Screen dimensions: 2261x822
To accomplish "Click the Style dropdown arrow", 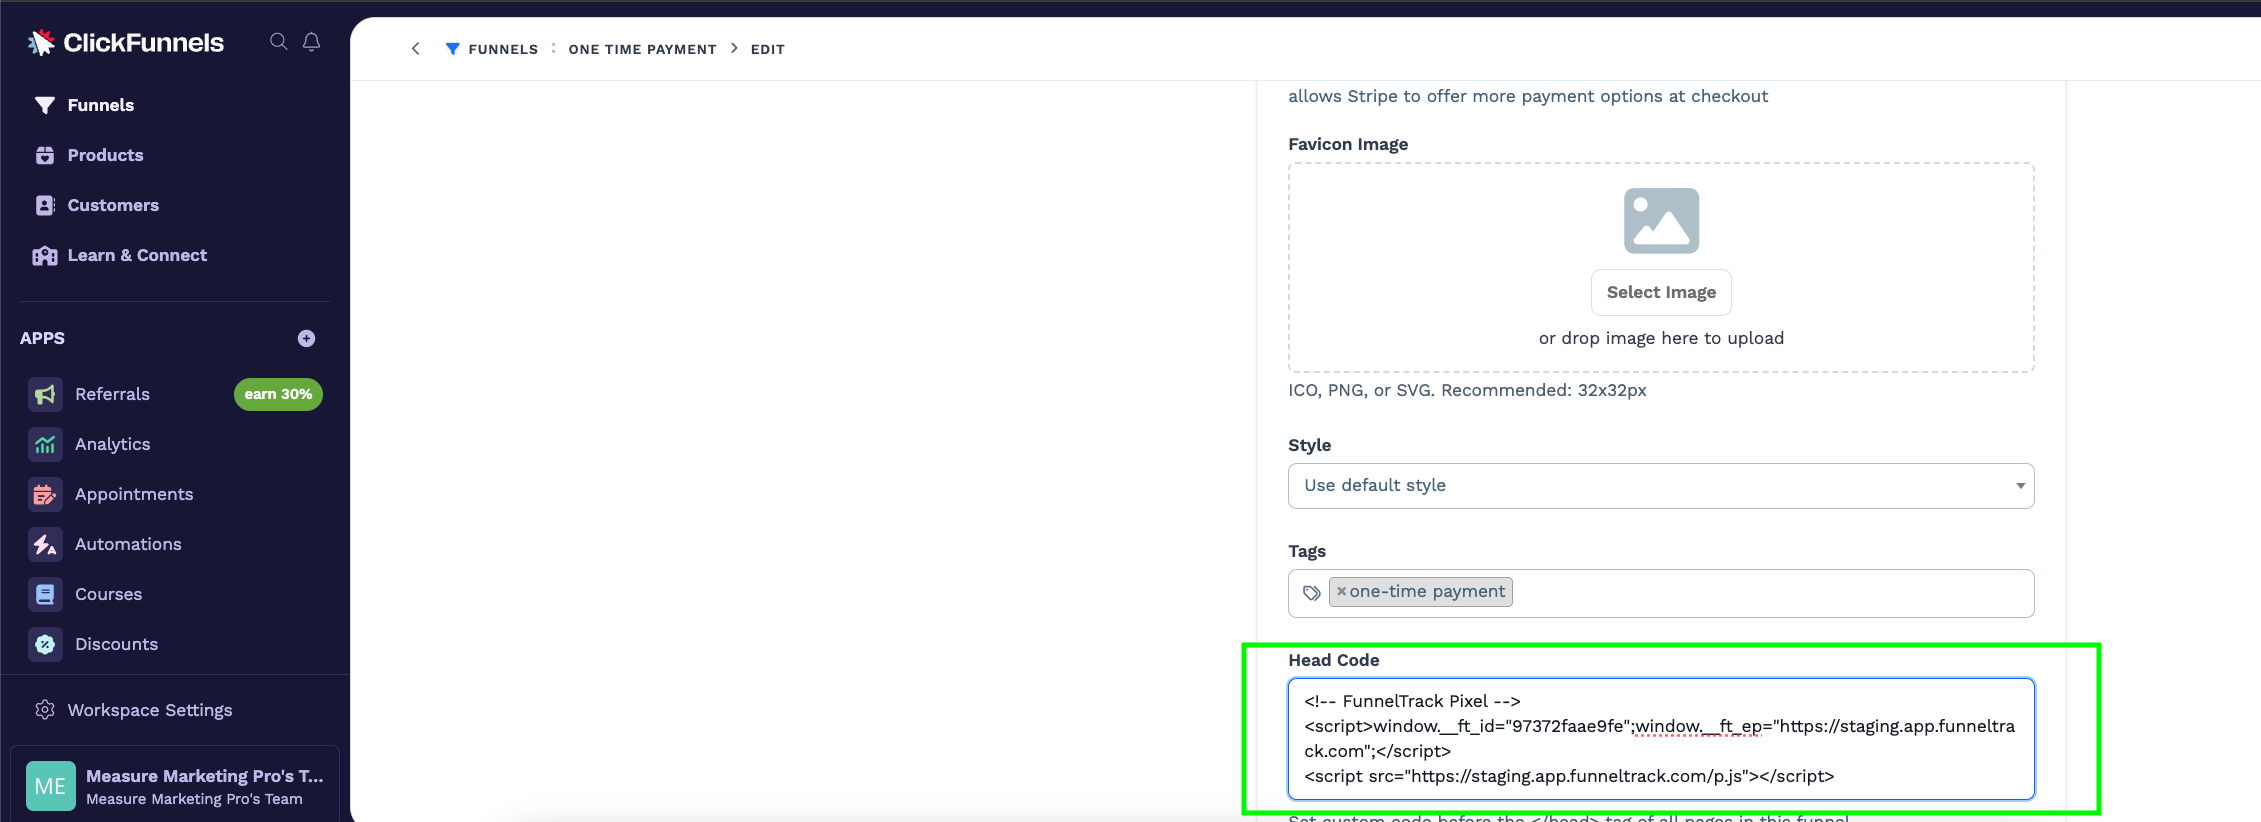I will click(x=2020, y=486).
